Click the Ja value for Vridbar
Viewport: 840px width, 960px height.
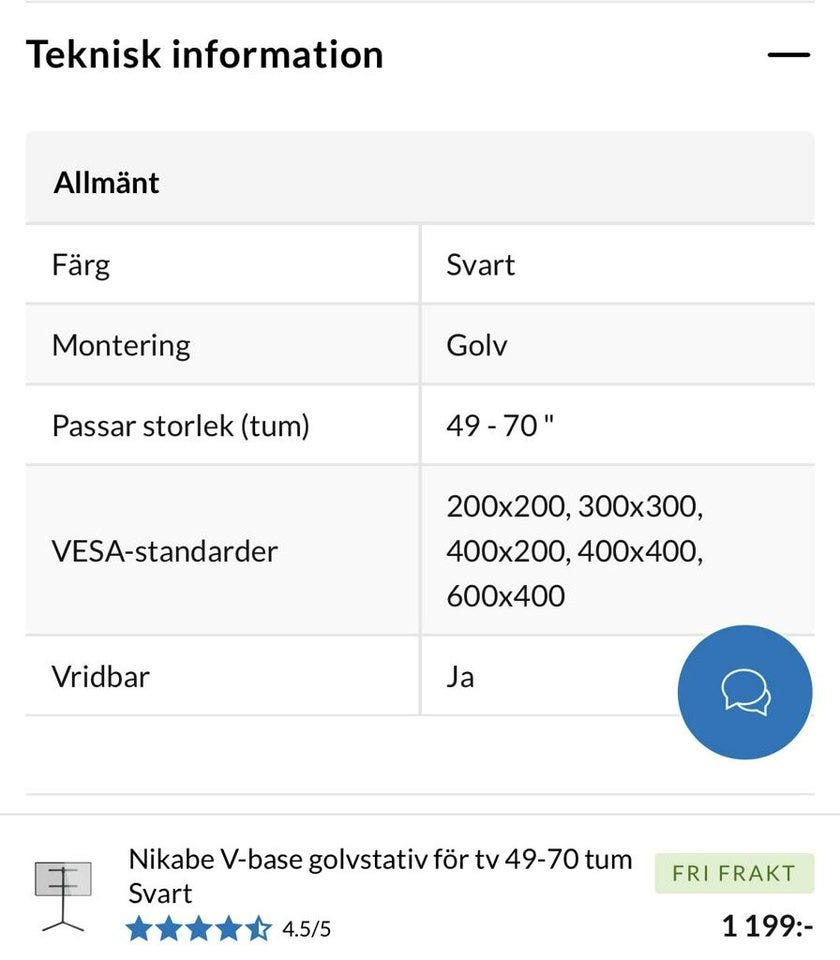click(460, 676)
